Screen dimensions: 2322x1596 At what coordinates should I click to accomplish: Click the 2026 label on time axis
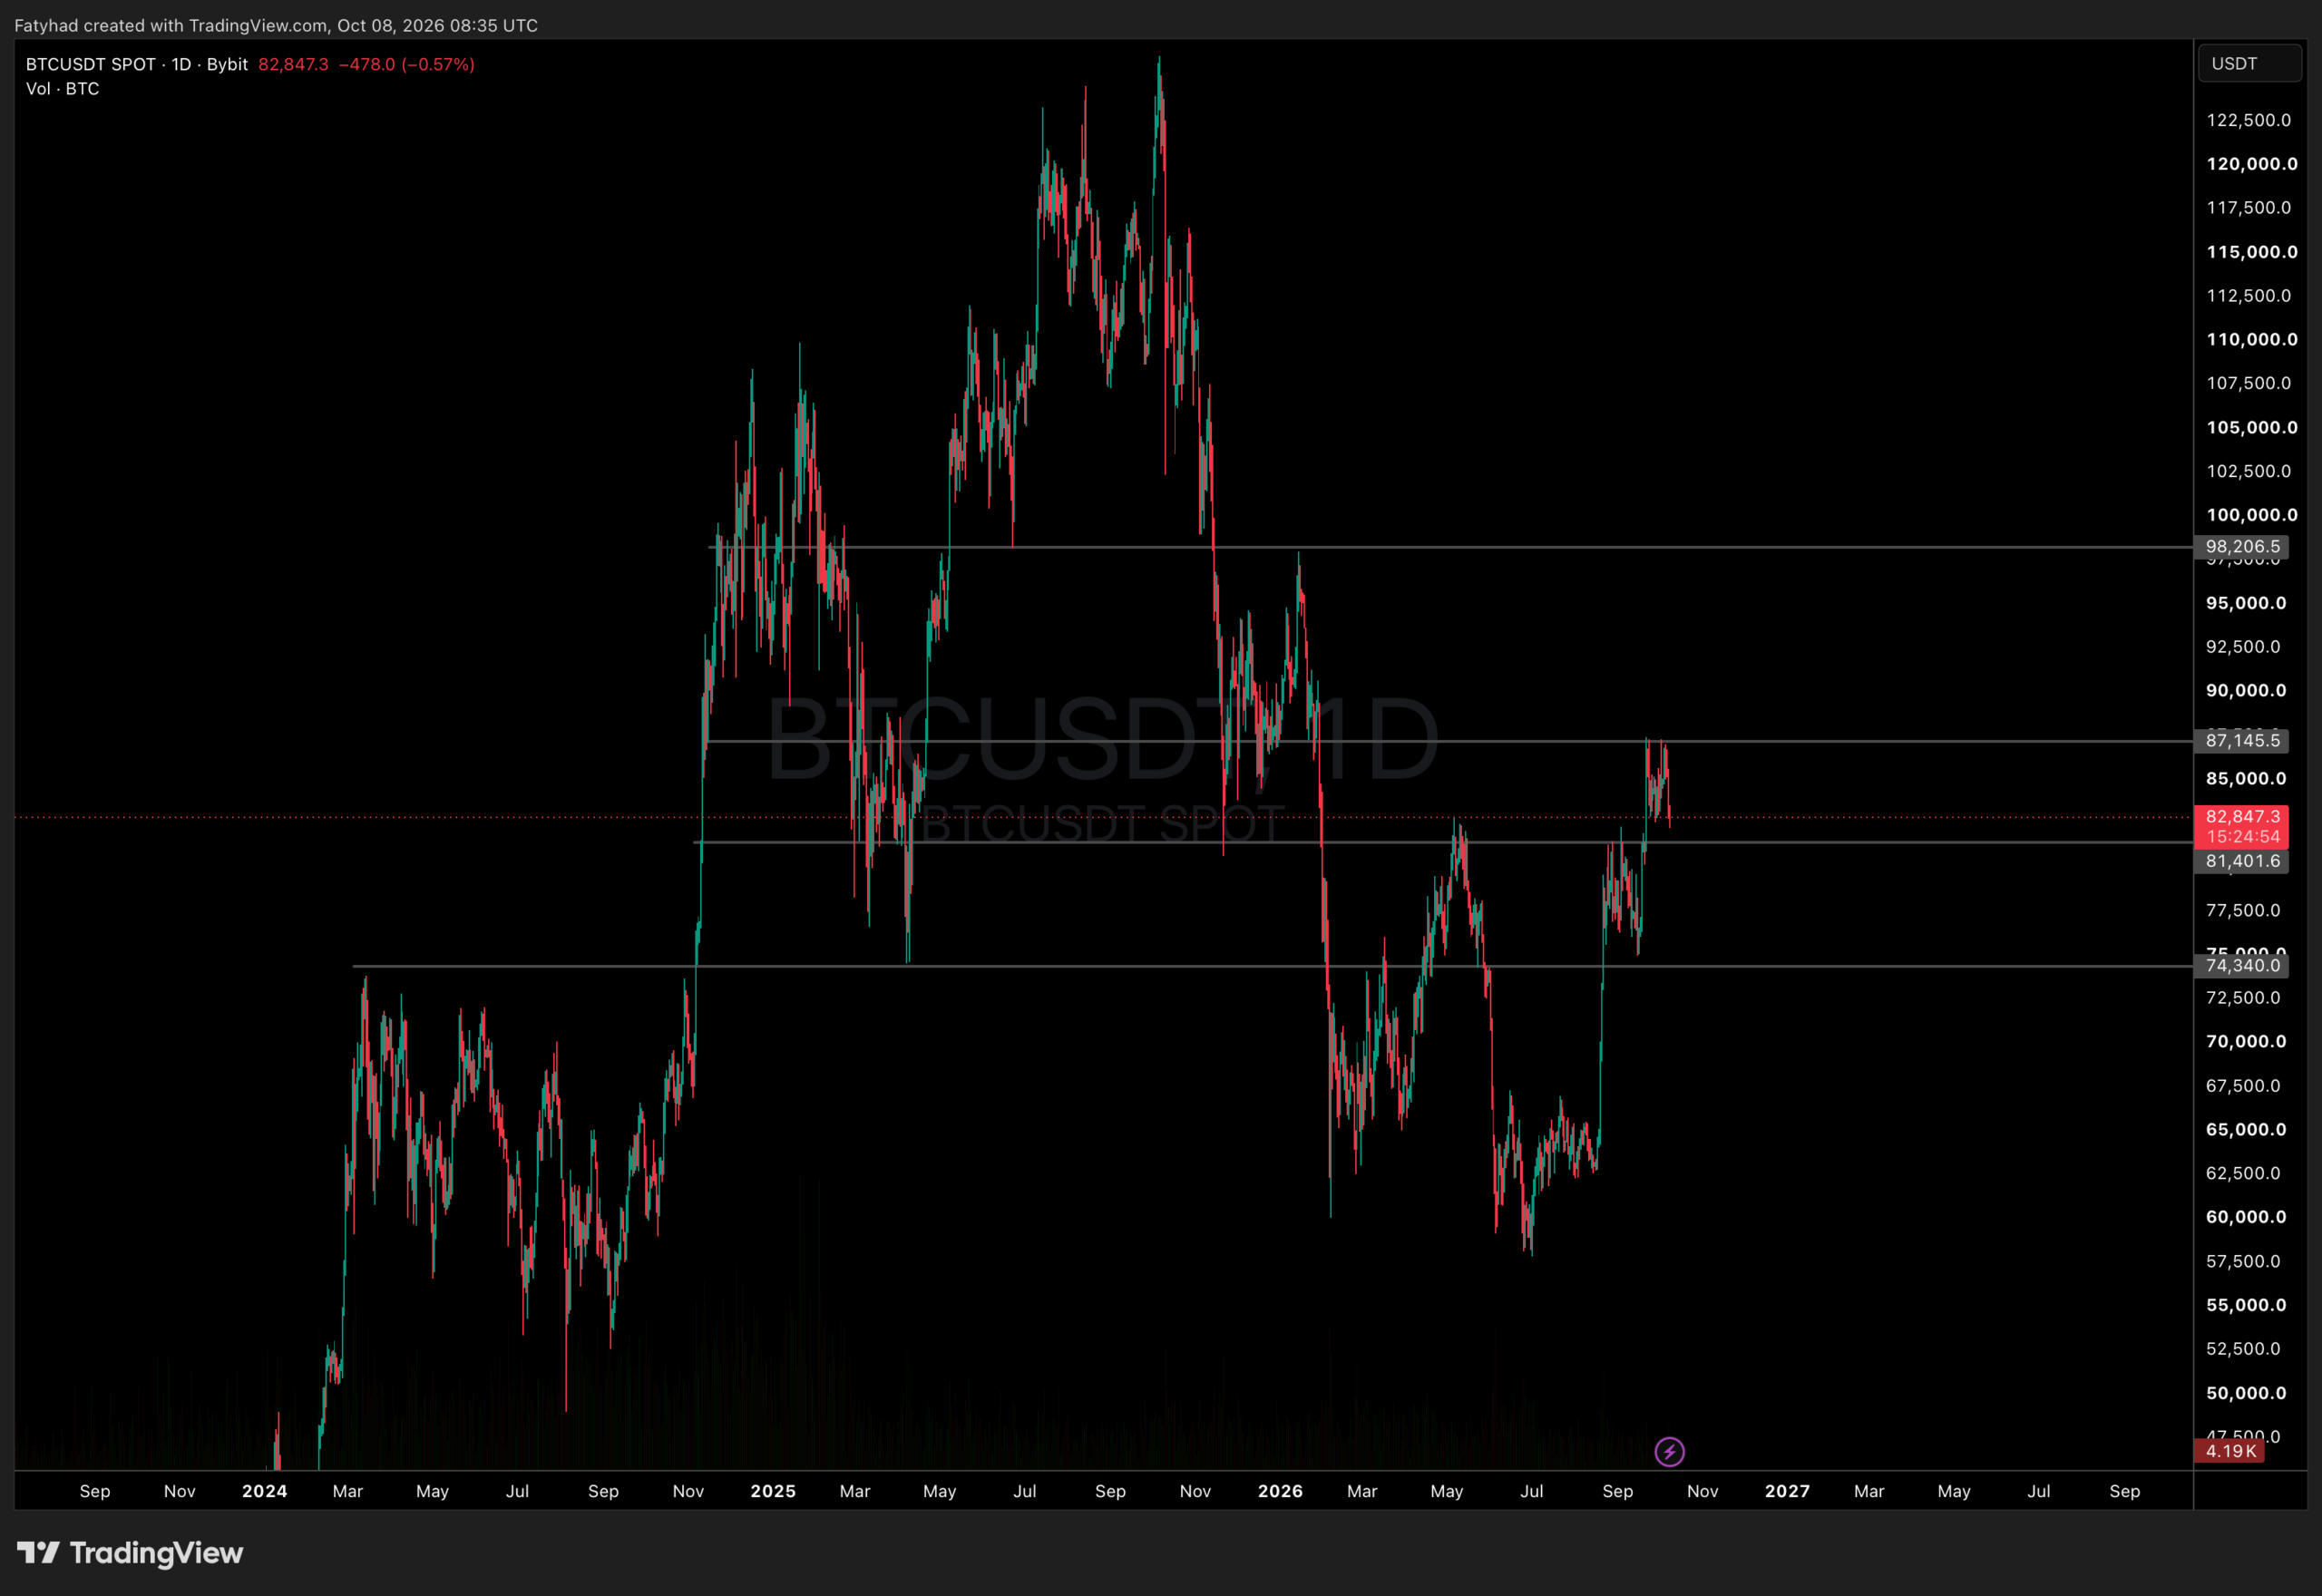(x=1280, y=1491)
